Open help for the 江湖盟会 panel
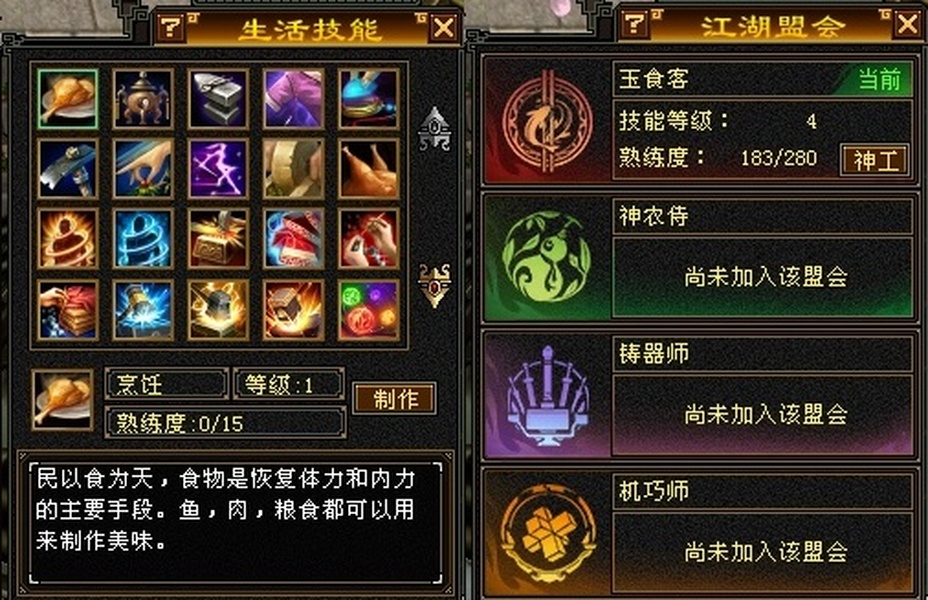The height and width of the screenshot is (600, 928). pyautogui.click(x=634, y=24)
